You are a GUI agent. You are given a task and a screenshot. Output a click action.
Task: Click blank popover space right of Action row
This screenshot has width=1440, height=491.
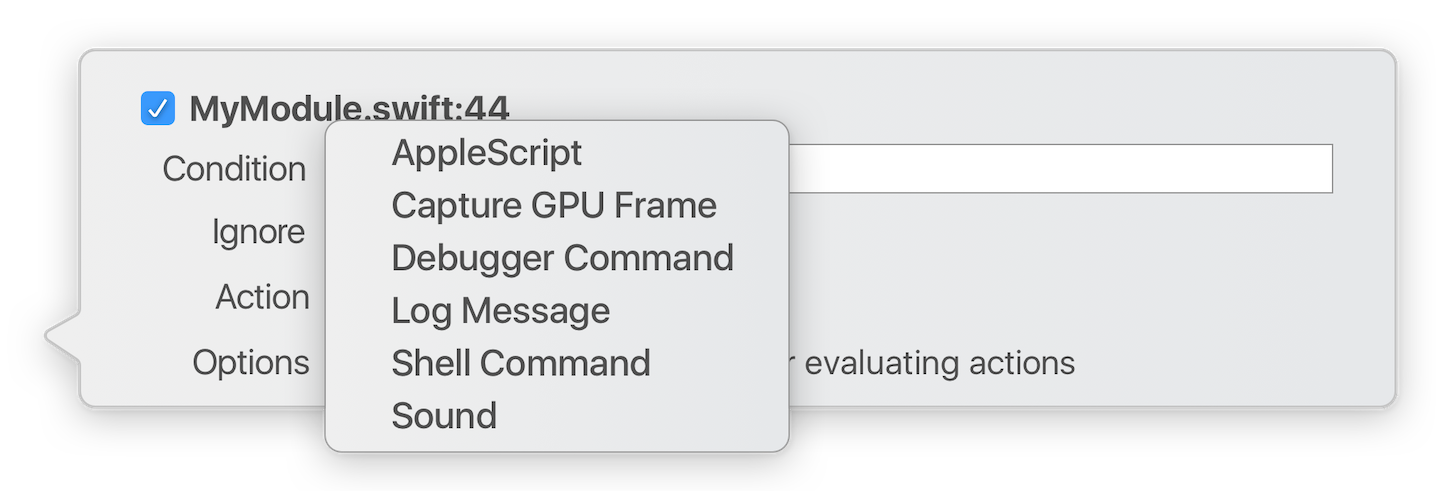click(x=1050, y=297)
